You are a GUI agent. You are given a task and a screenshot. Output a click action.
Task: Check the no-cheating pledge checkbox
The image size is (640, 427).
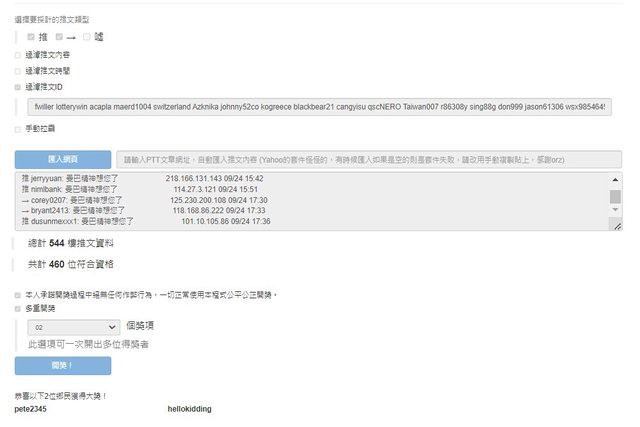pyautogui.click(x=18, y=295)
